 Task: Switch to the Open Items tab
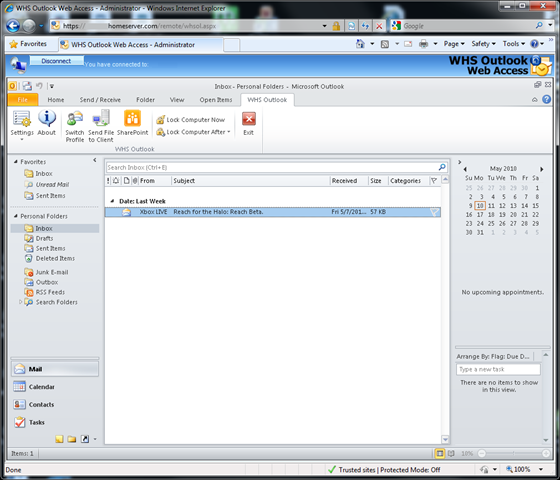pyautogui.click(x=216, y=100)
